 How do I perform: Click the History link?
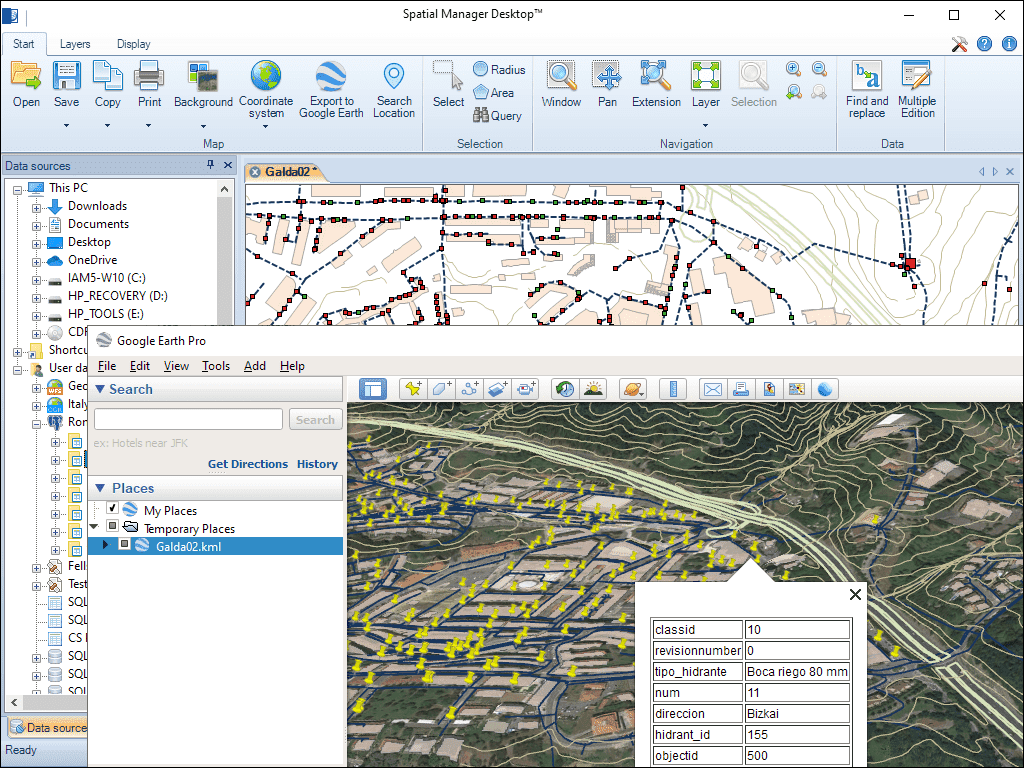(317, 464)
